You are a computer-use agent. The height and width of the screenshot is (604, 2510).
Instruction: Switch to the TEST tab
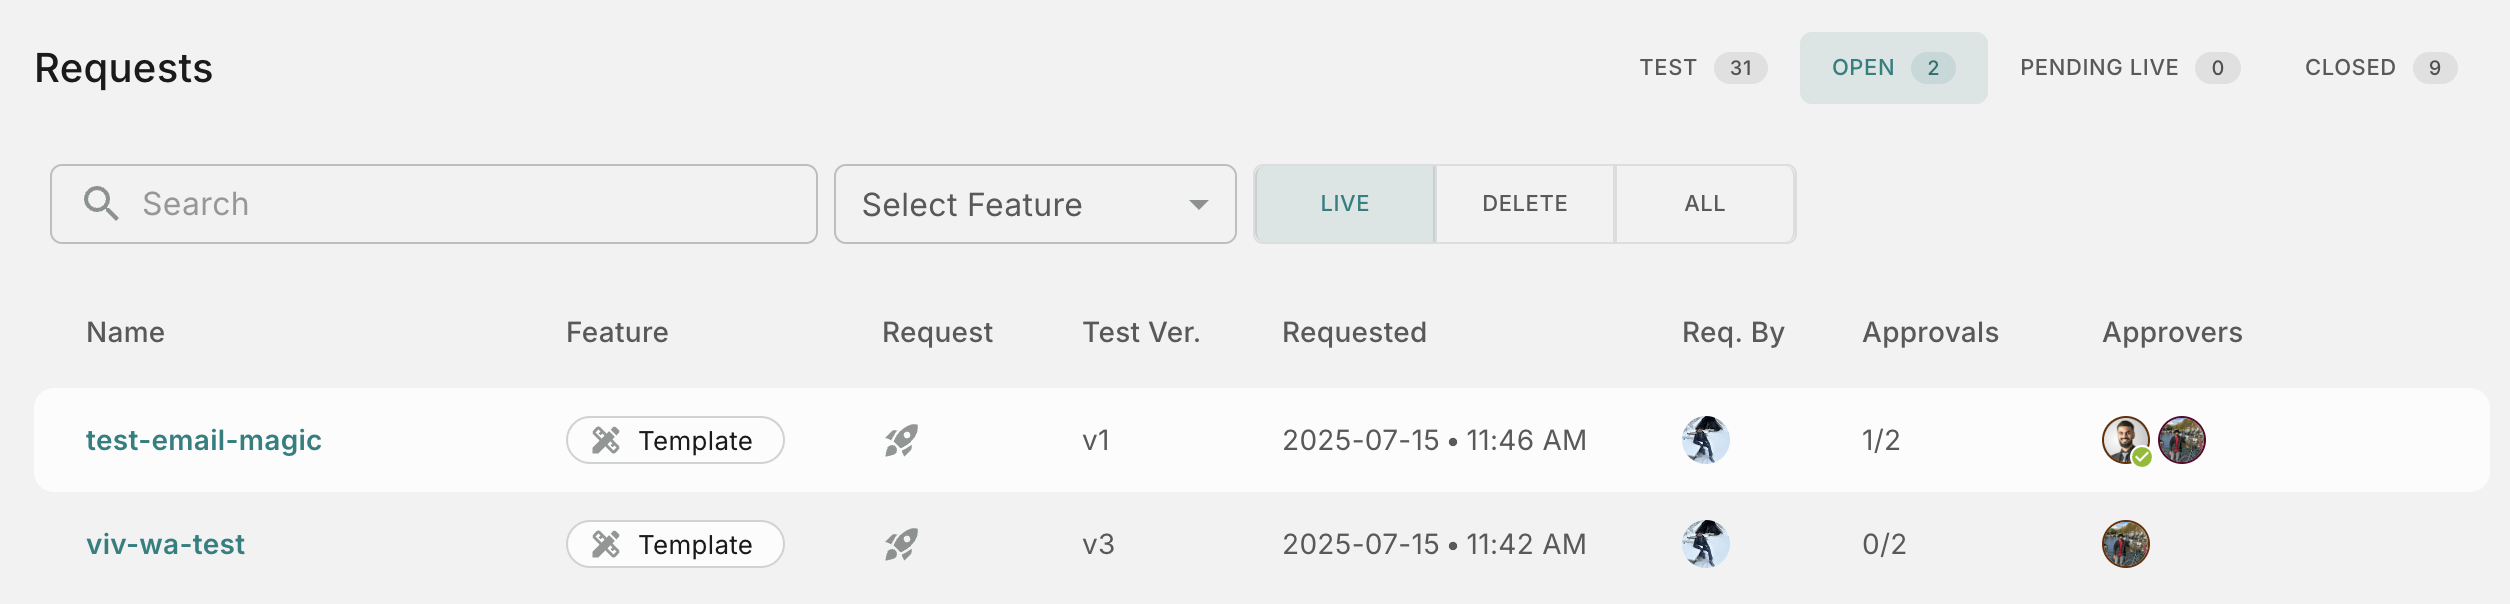[x=1702, y=68]
